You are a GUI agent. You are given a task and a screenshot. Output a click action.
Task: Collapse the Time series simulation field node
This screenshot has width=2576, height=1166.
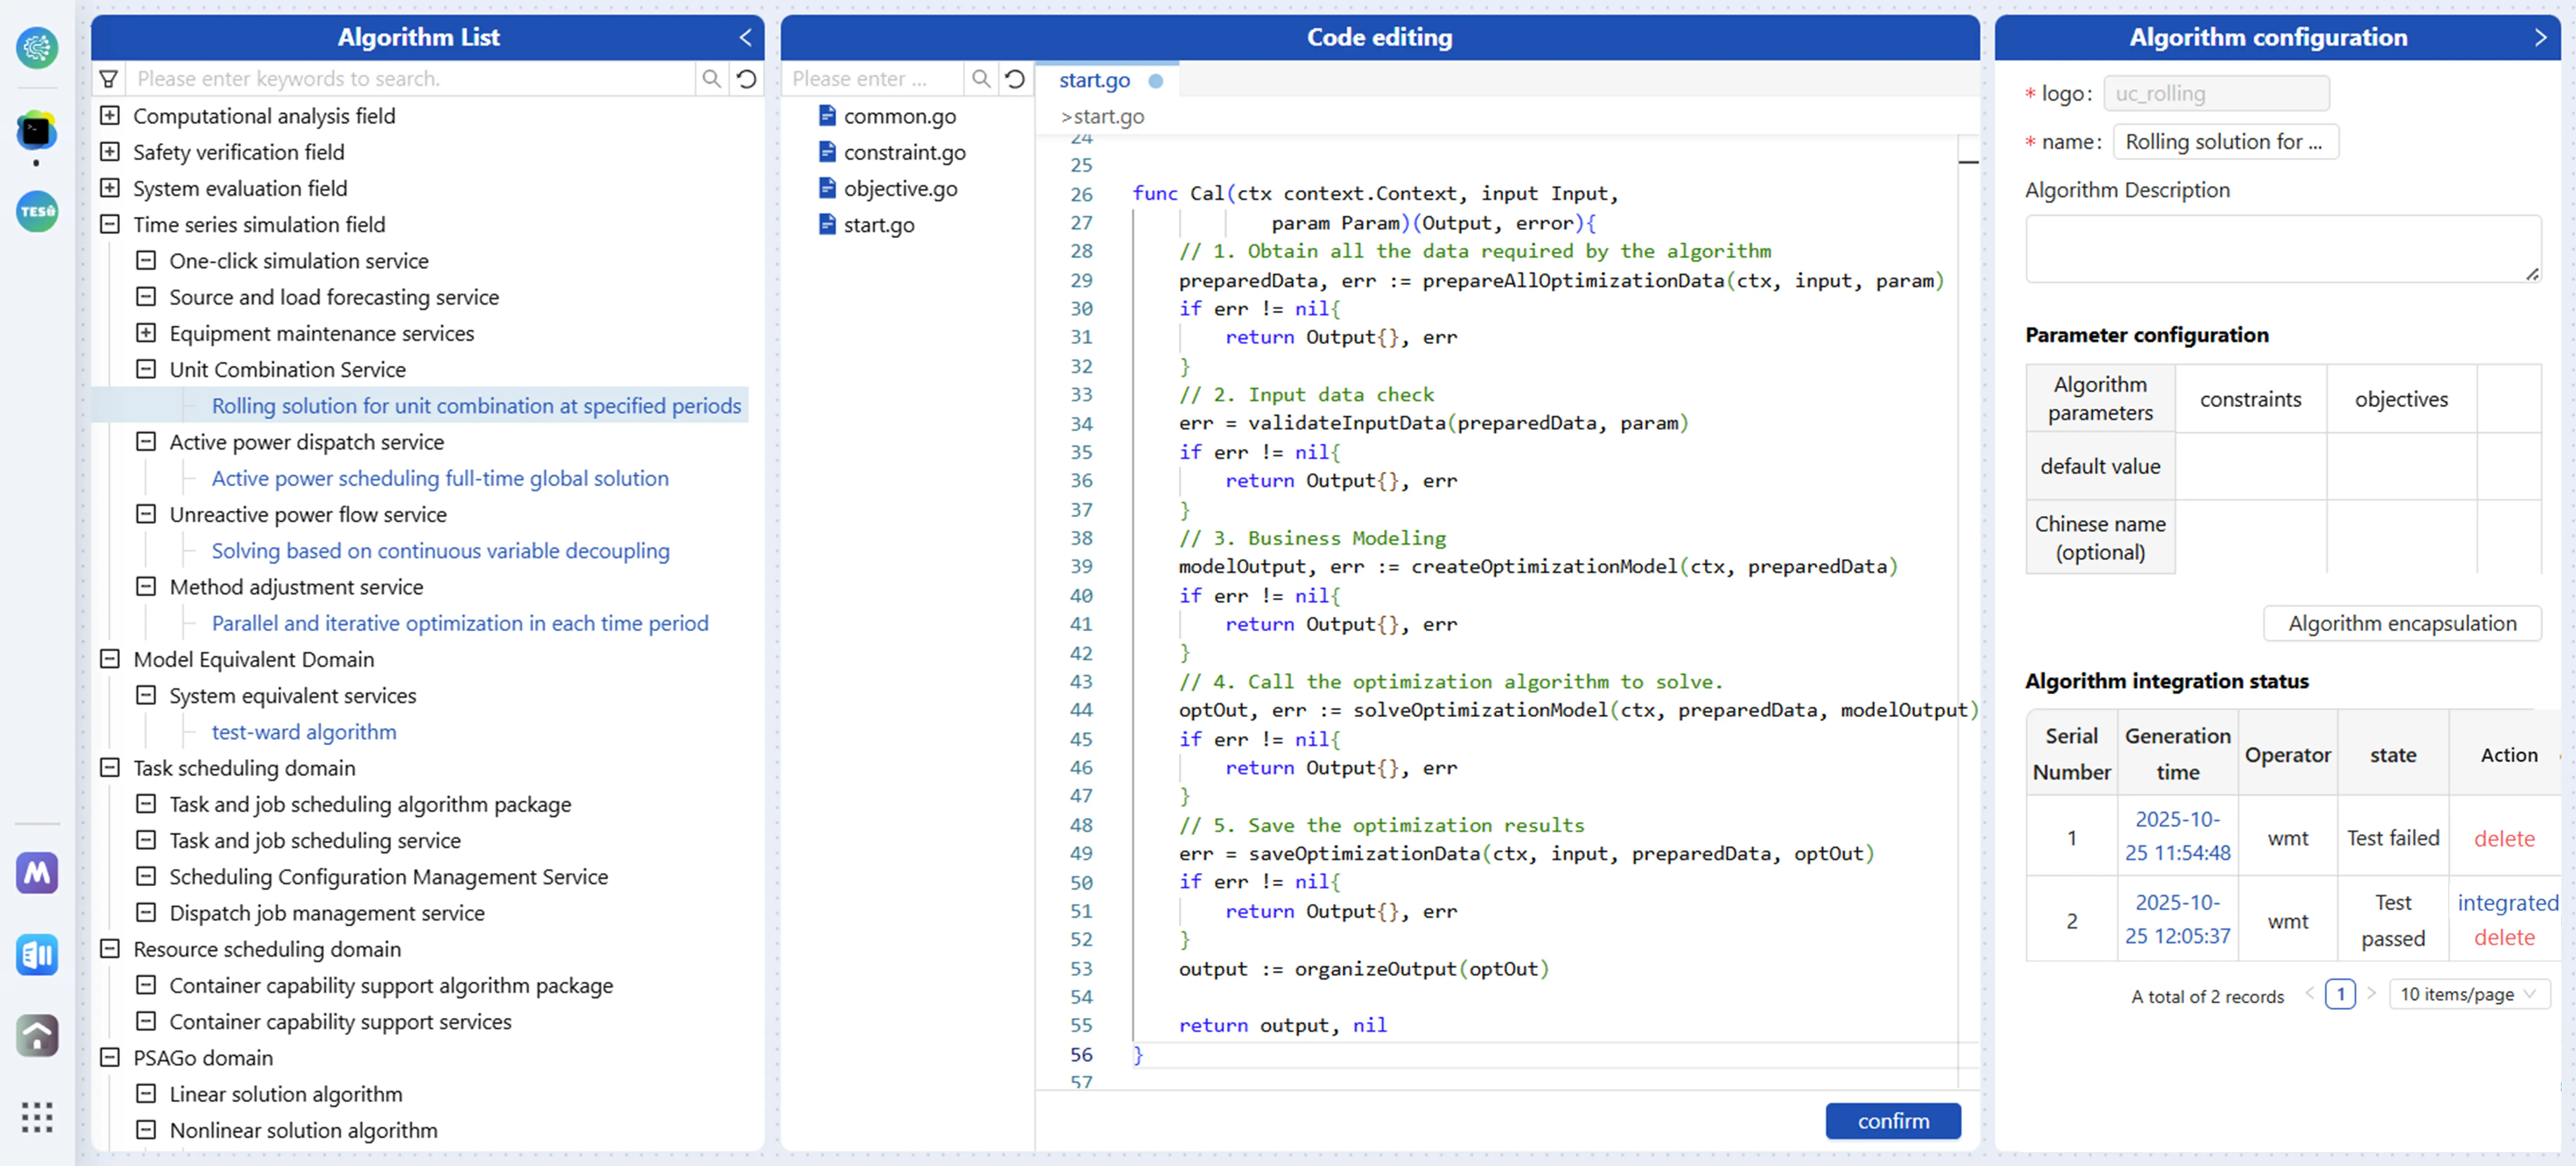[110, 225]
